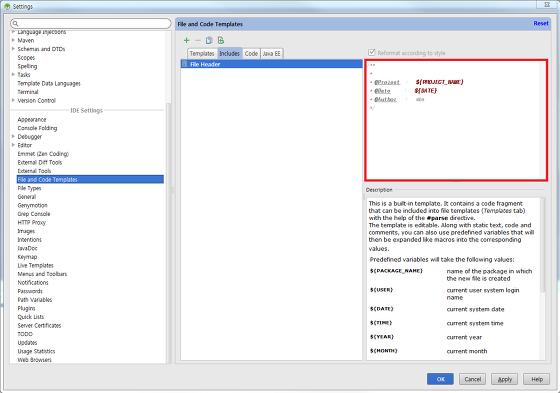
Task: Click the search magnifier icon
Action: [x=15, y=24]
